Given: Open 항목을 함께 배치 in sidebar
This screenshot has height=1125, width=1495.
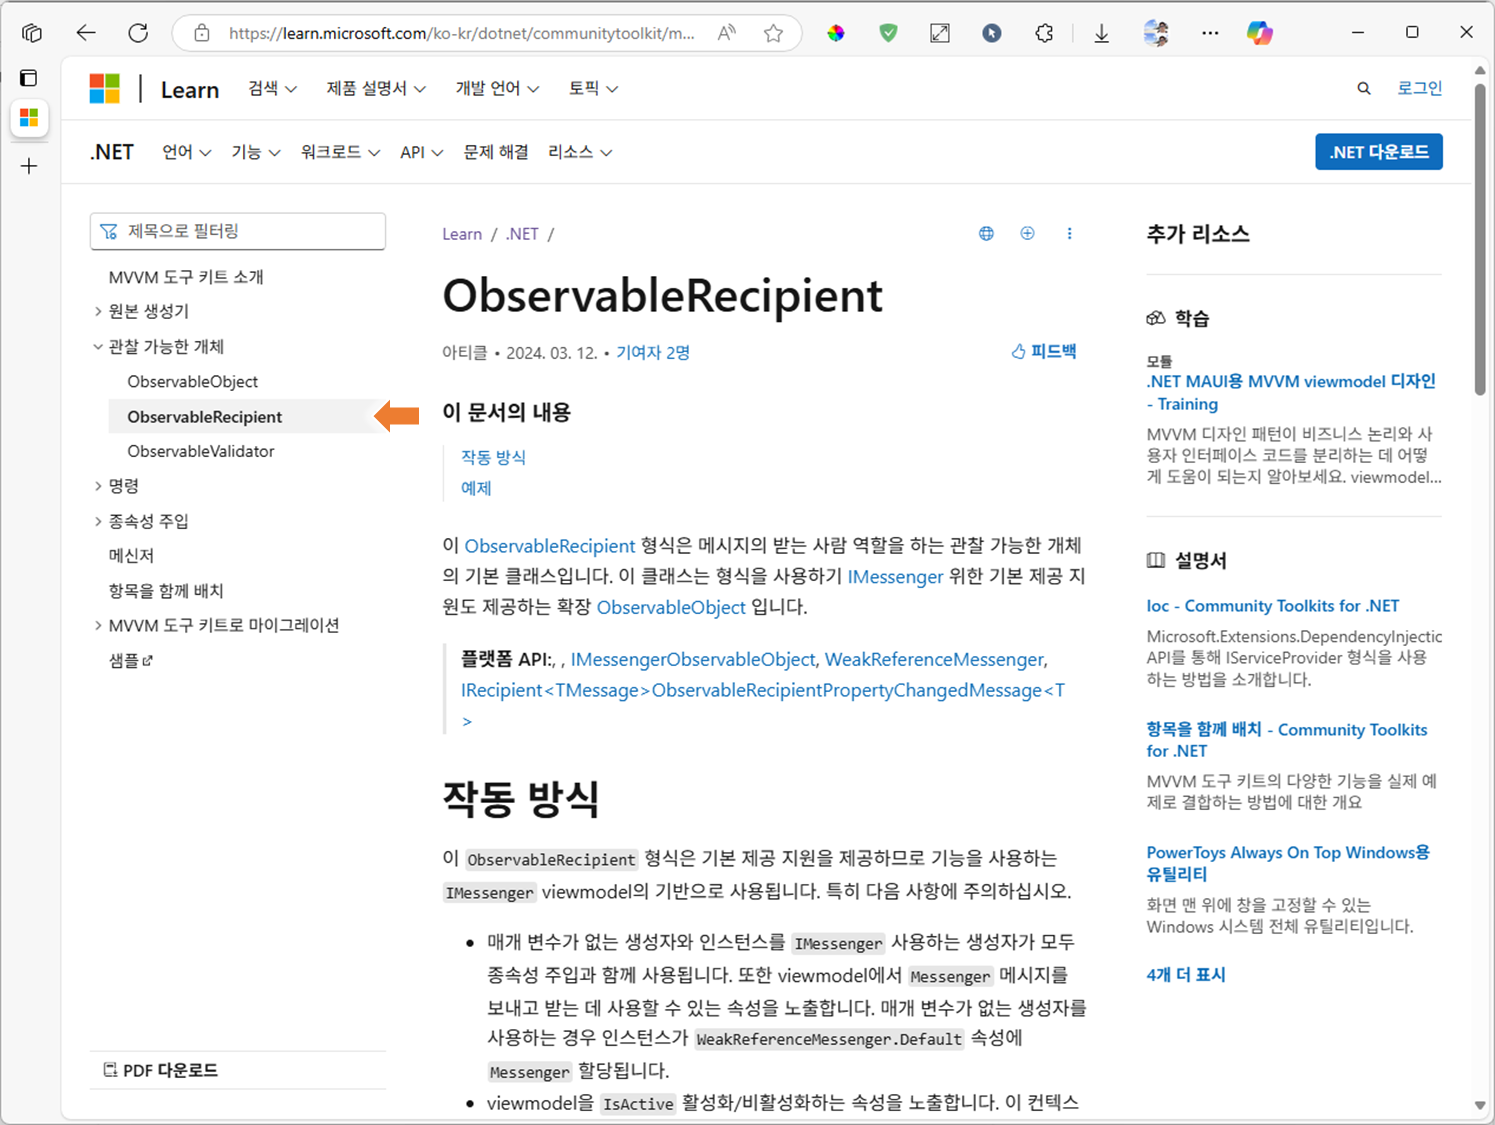Looking at the screenshot, I should click(x=166, y=591).
